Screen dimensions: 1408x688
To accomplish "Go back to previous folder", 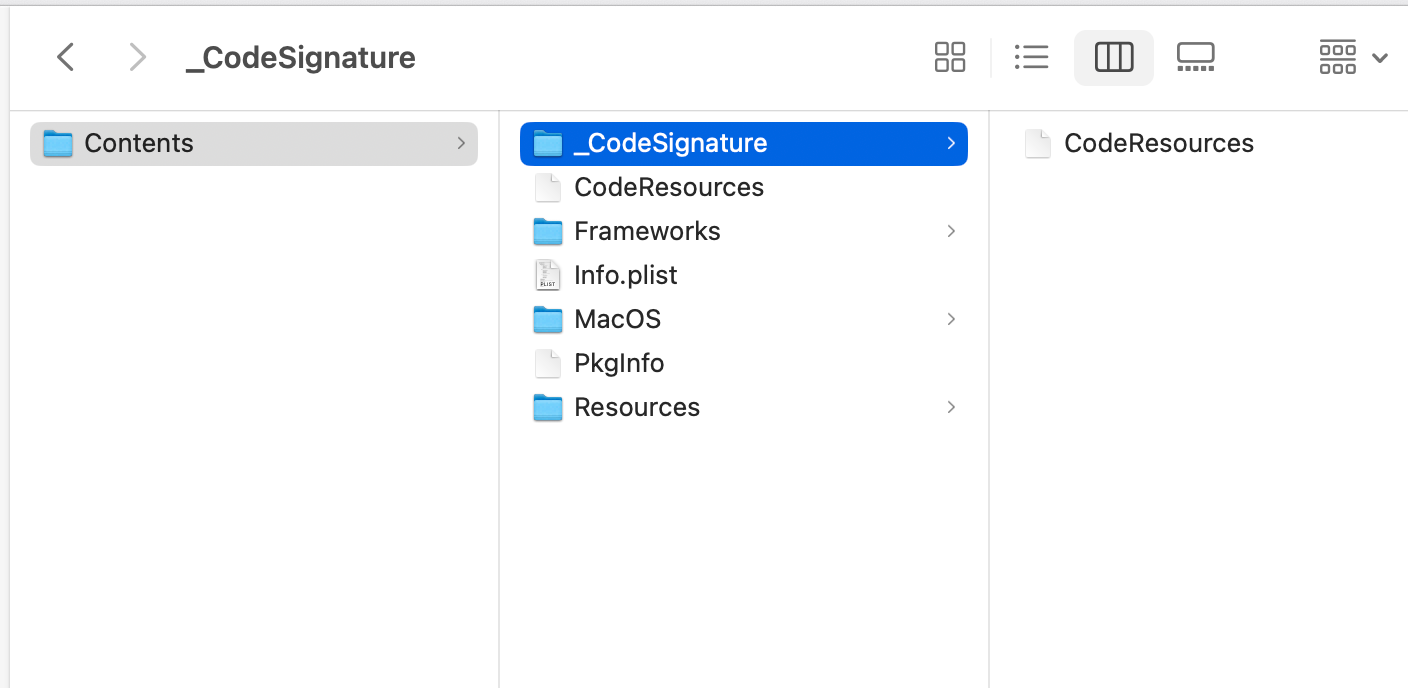I will 66,57.
